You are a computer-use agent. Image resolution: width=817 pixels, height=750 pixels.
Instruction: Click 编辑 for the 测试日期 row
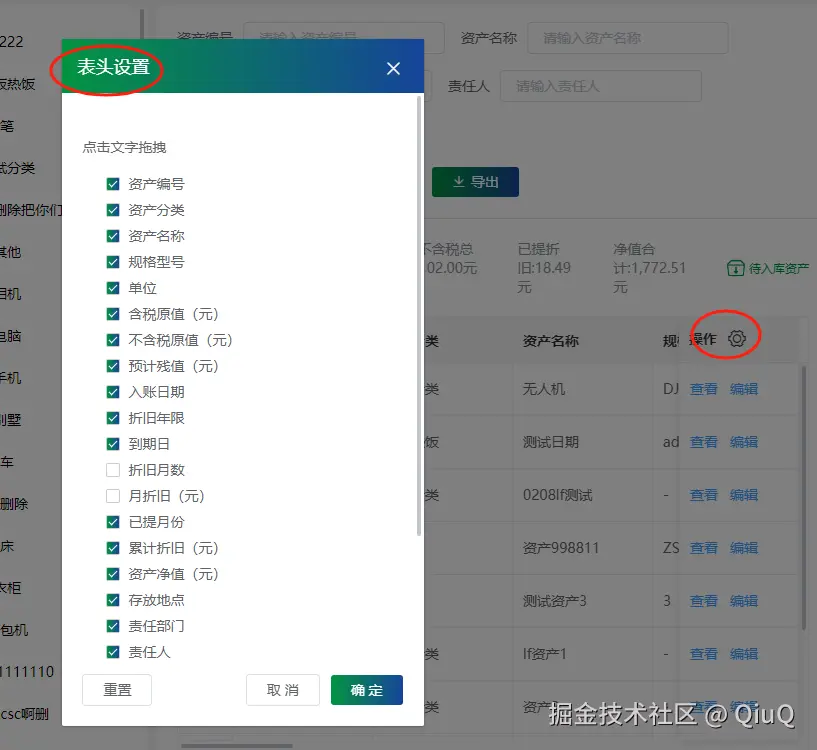tap(744, 442)
